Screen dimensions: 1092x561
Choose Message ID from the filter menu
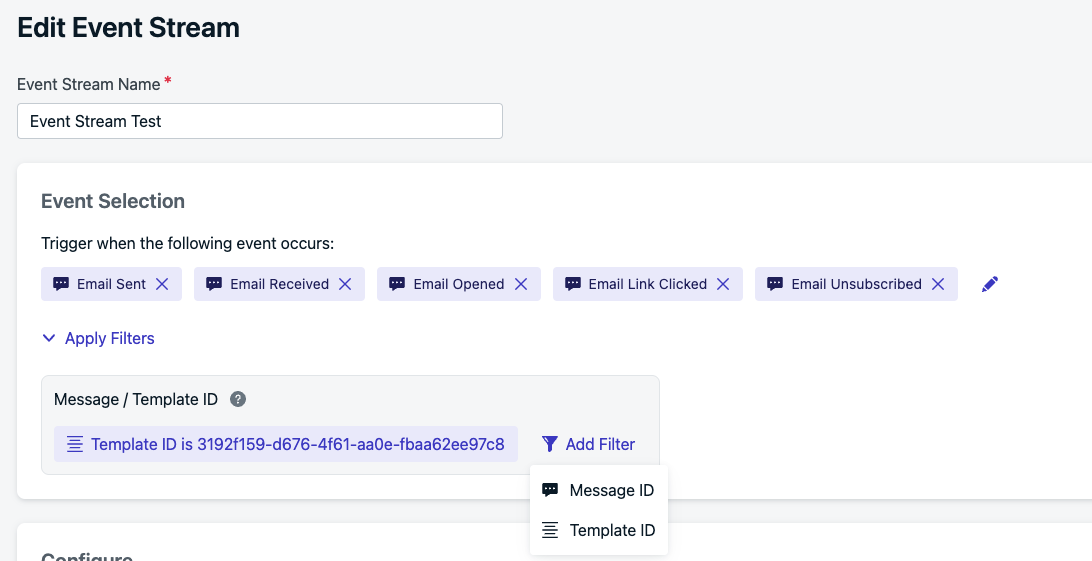click(x=598, y=491)
